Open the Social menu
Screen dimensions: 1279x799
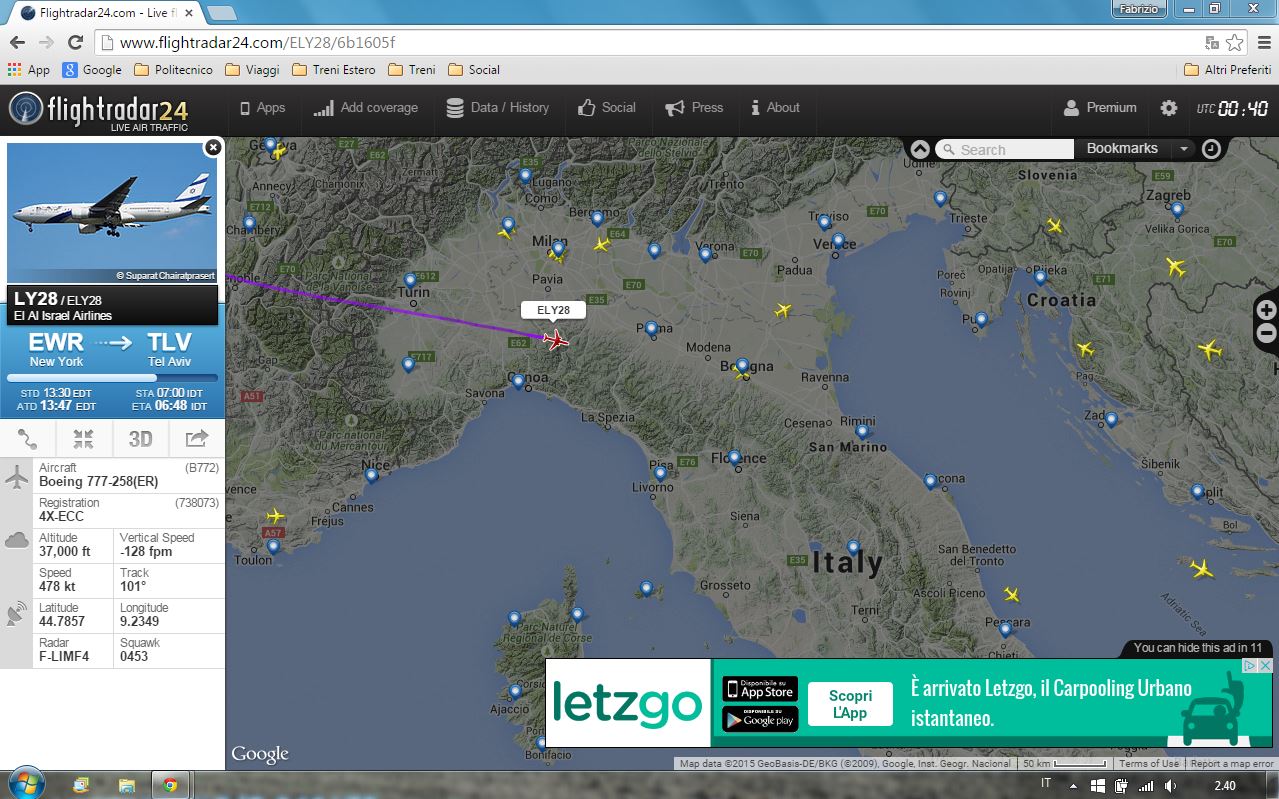(x=606, y=108)
